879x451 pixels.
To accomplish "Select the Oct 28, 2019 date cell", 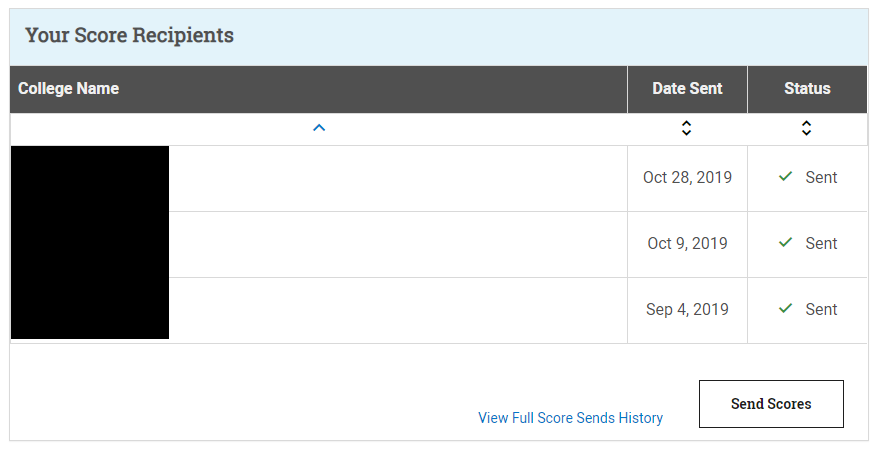I will 687,178.
